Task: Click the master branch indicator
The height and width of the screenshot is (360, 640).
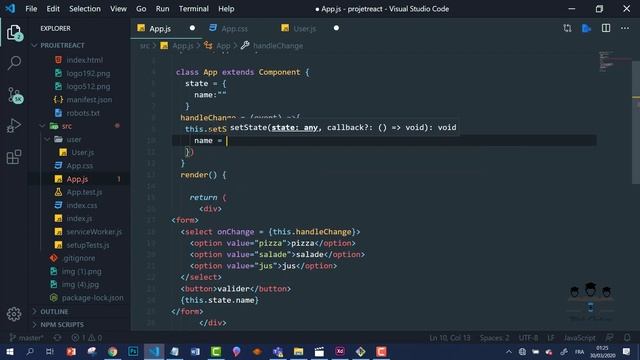Action: point(27,338)
